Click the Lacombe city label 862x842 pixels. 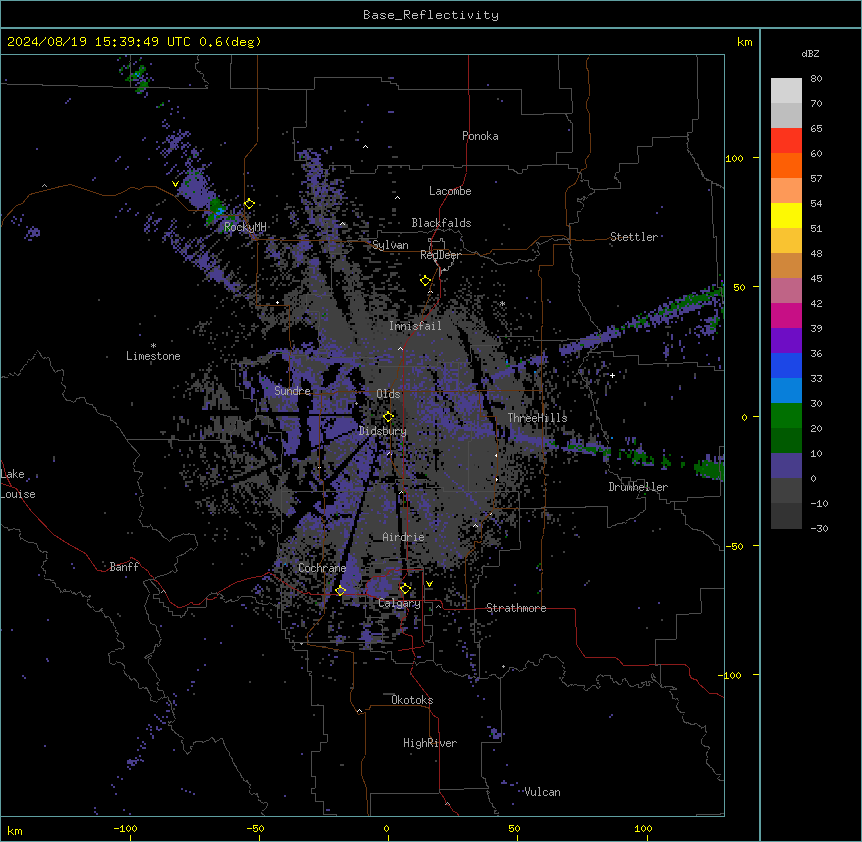pos(450,191)
